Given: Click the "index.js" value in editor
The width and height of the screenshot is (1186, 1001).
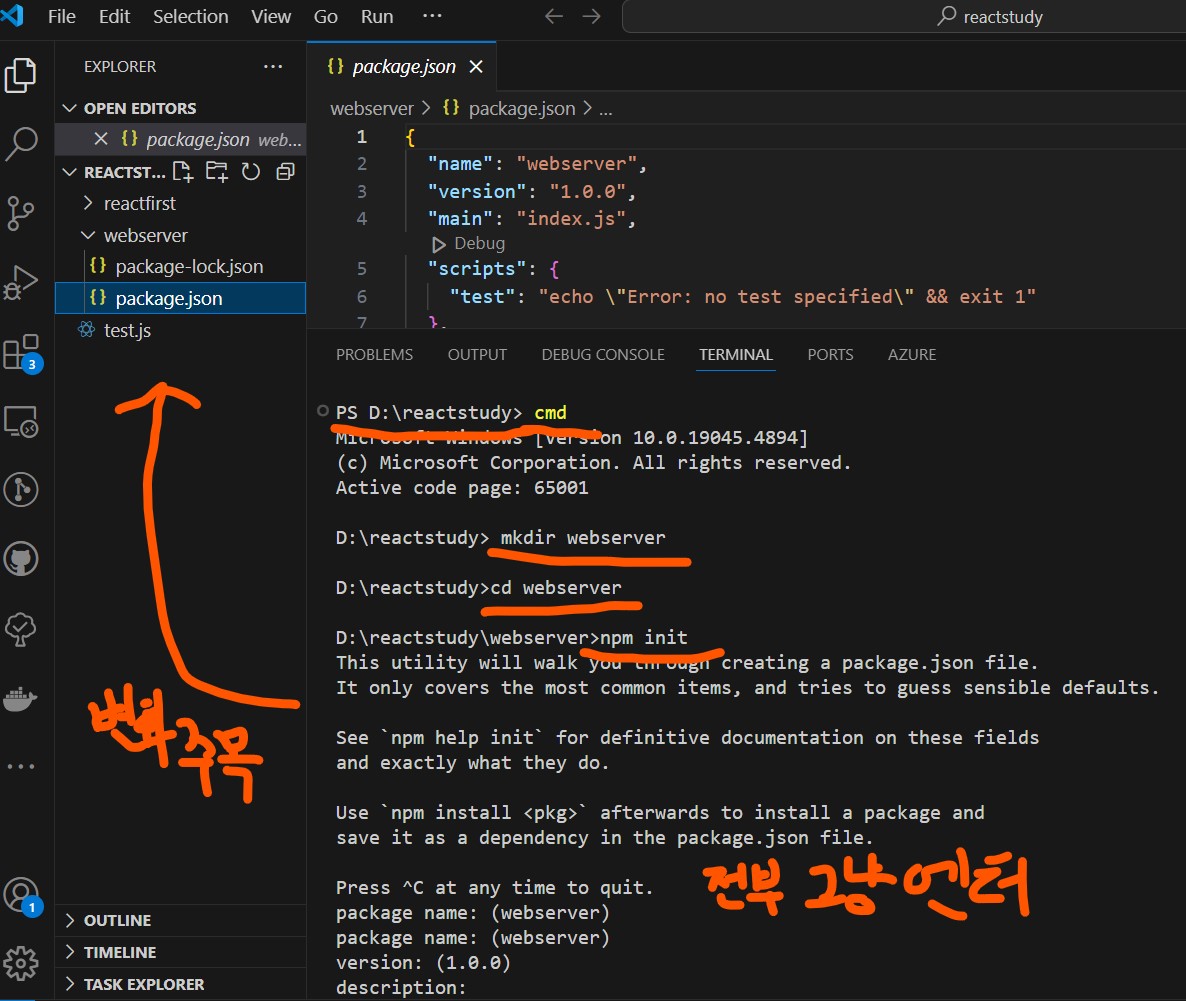Looking at the screenshot, I should click(x=571, y=219).
